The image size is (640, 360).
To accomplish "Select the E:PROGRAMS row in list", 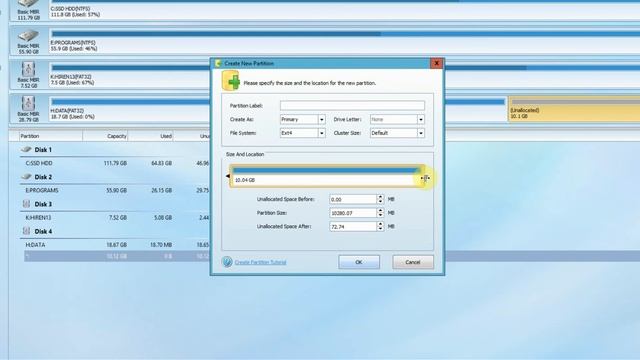I will (116, 191).
